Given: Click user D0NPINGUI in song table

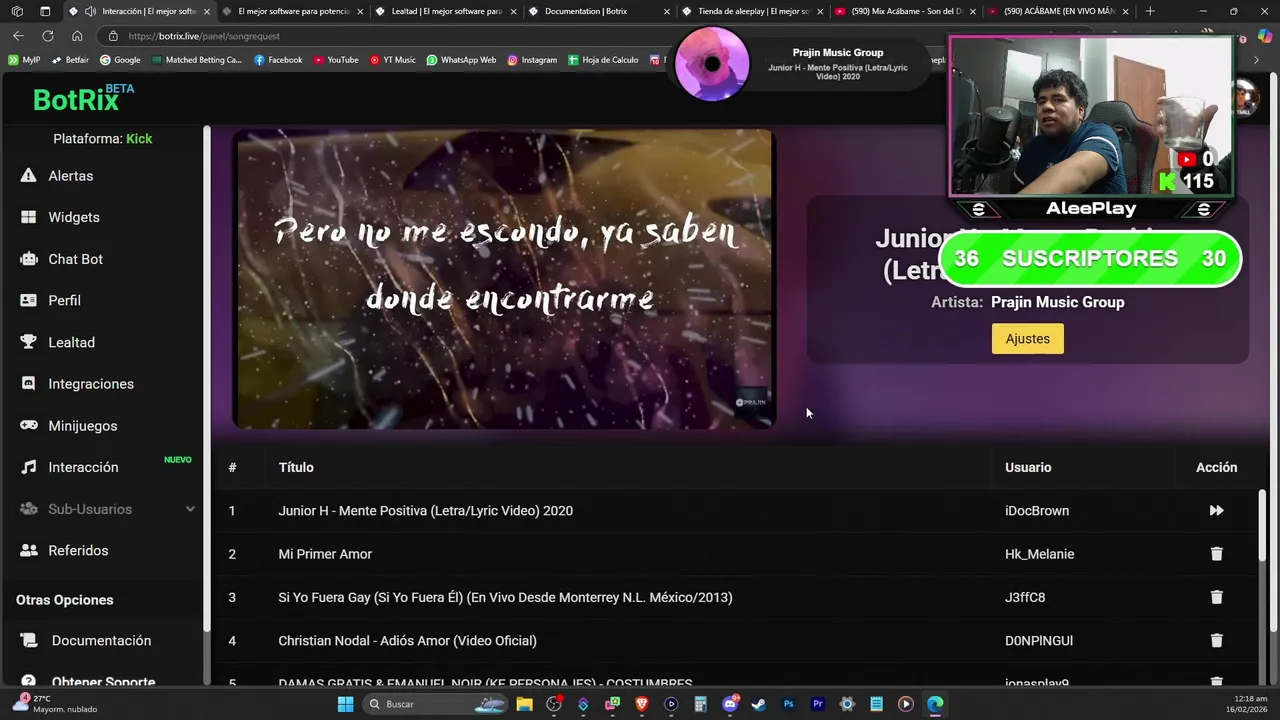Looking at the screenshot, I should pos(1039,641).
